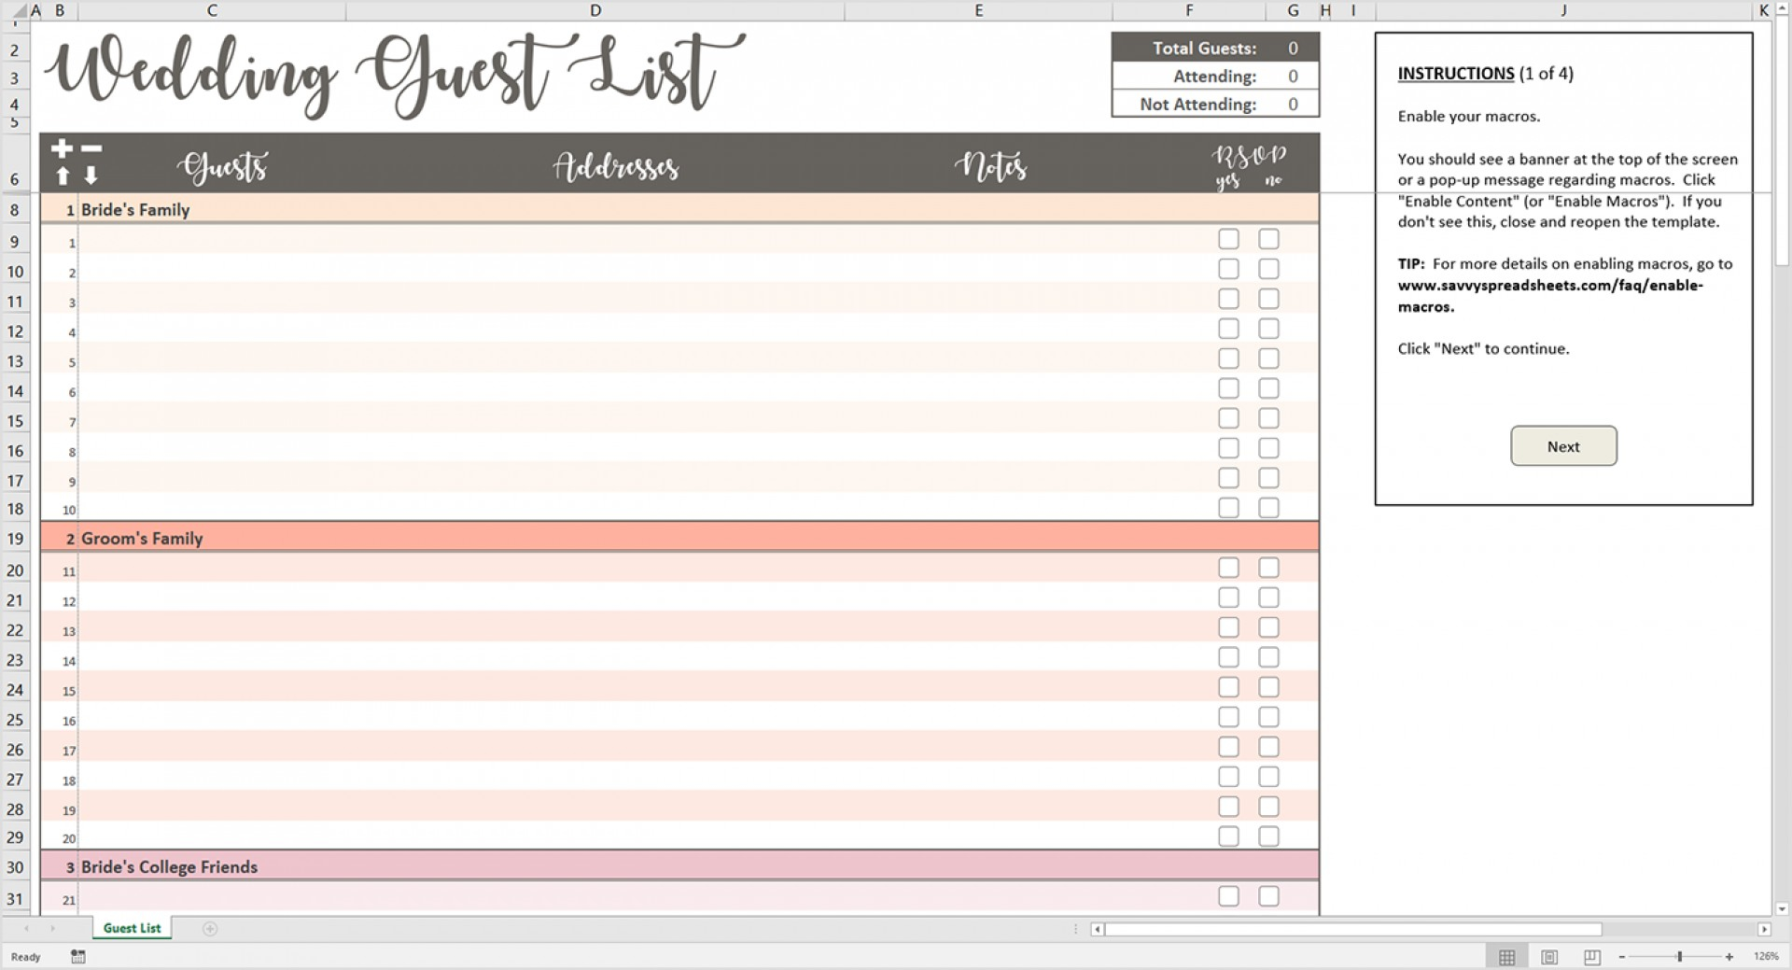Add a new guest row with the plus icon

(62, 148)
